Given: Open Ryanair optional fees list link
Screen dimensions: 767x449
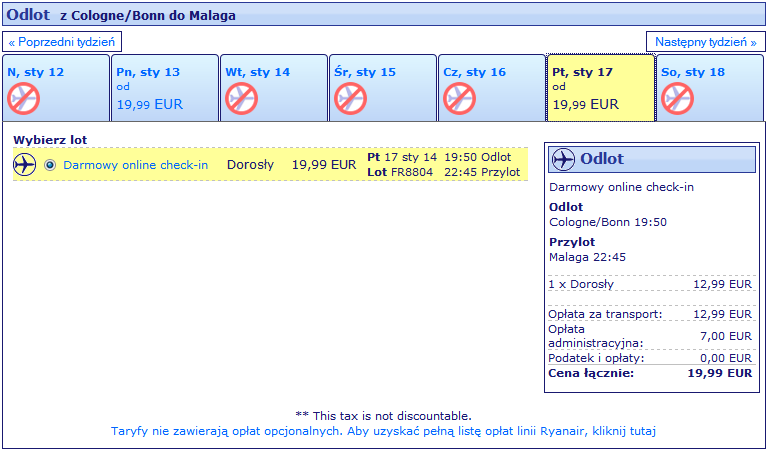Looking at the screenshot, I should [x=384, y=431].
